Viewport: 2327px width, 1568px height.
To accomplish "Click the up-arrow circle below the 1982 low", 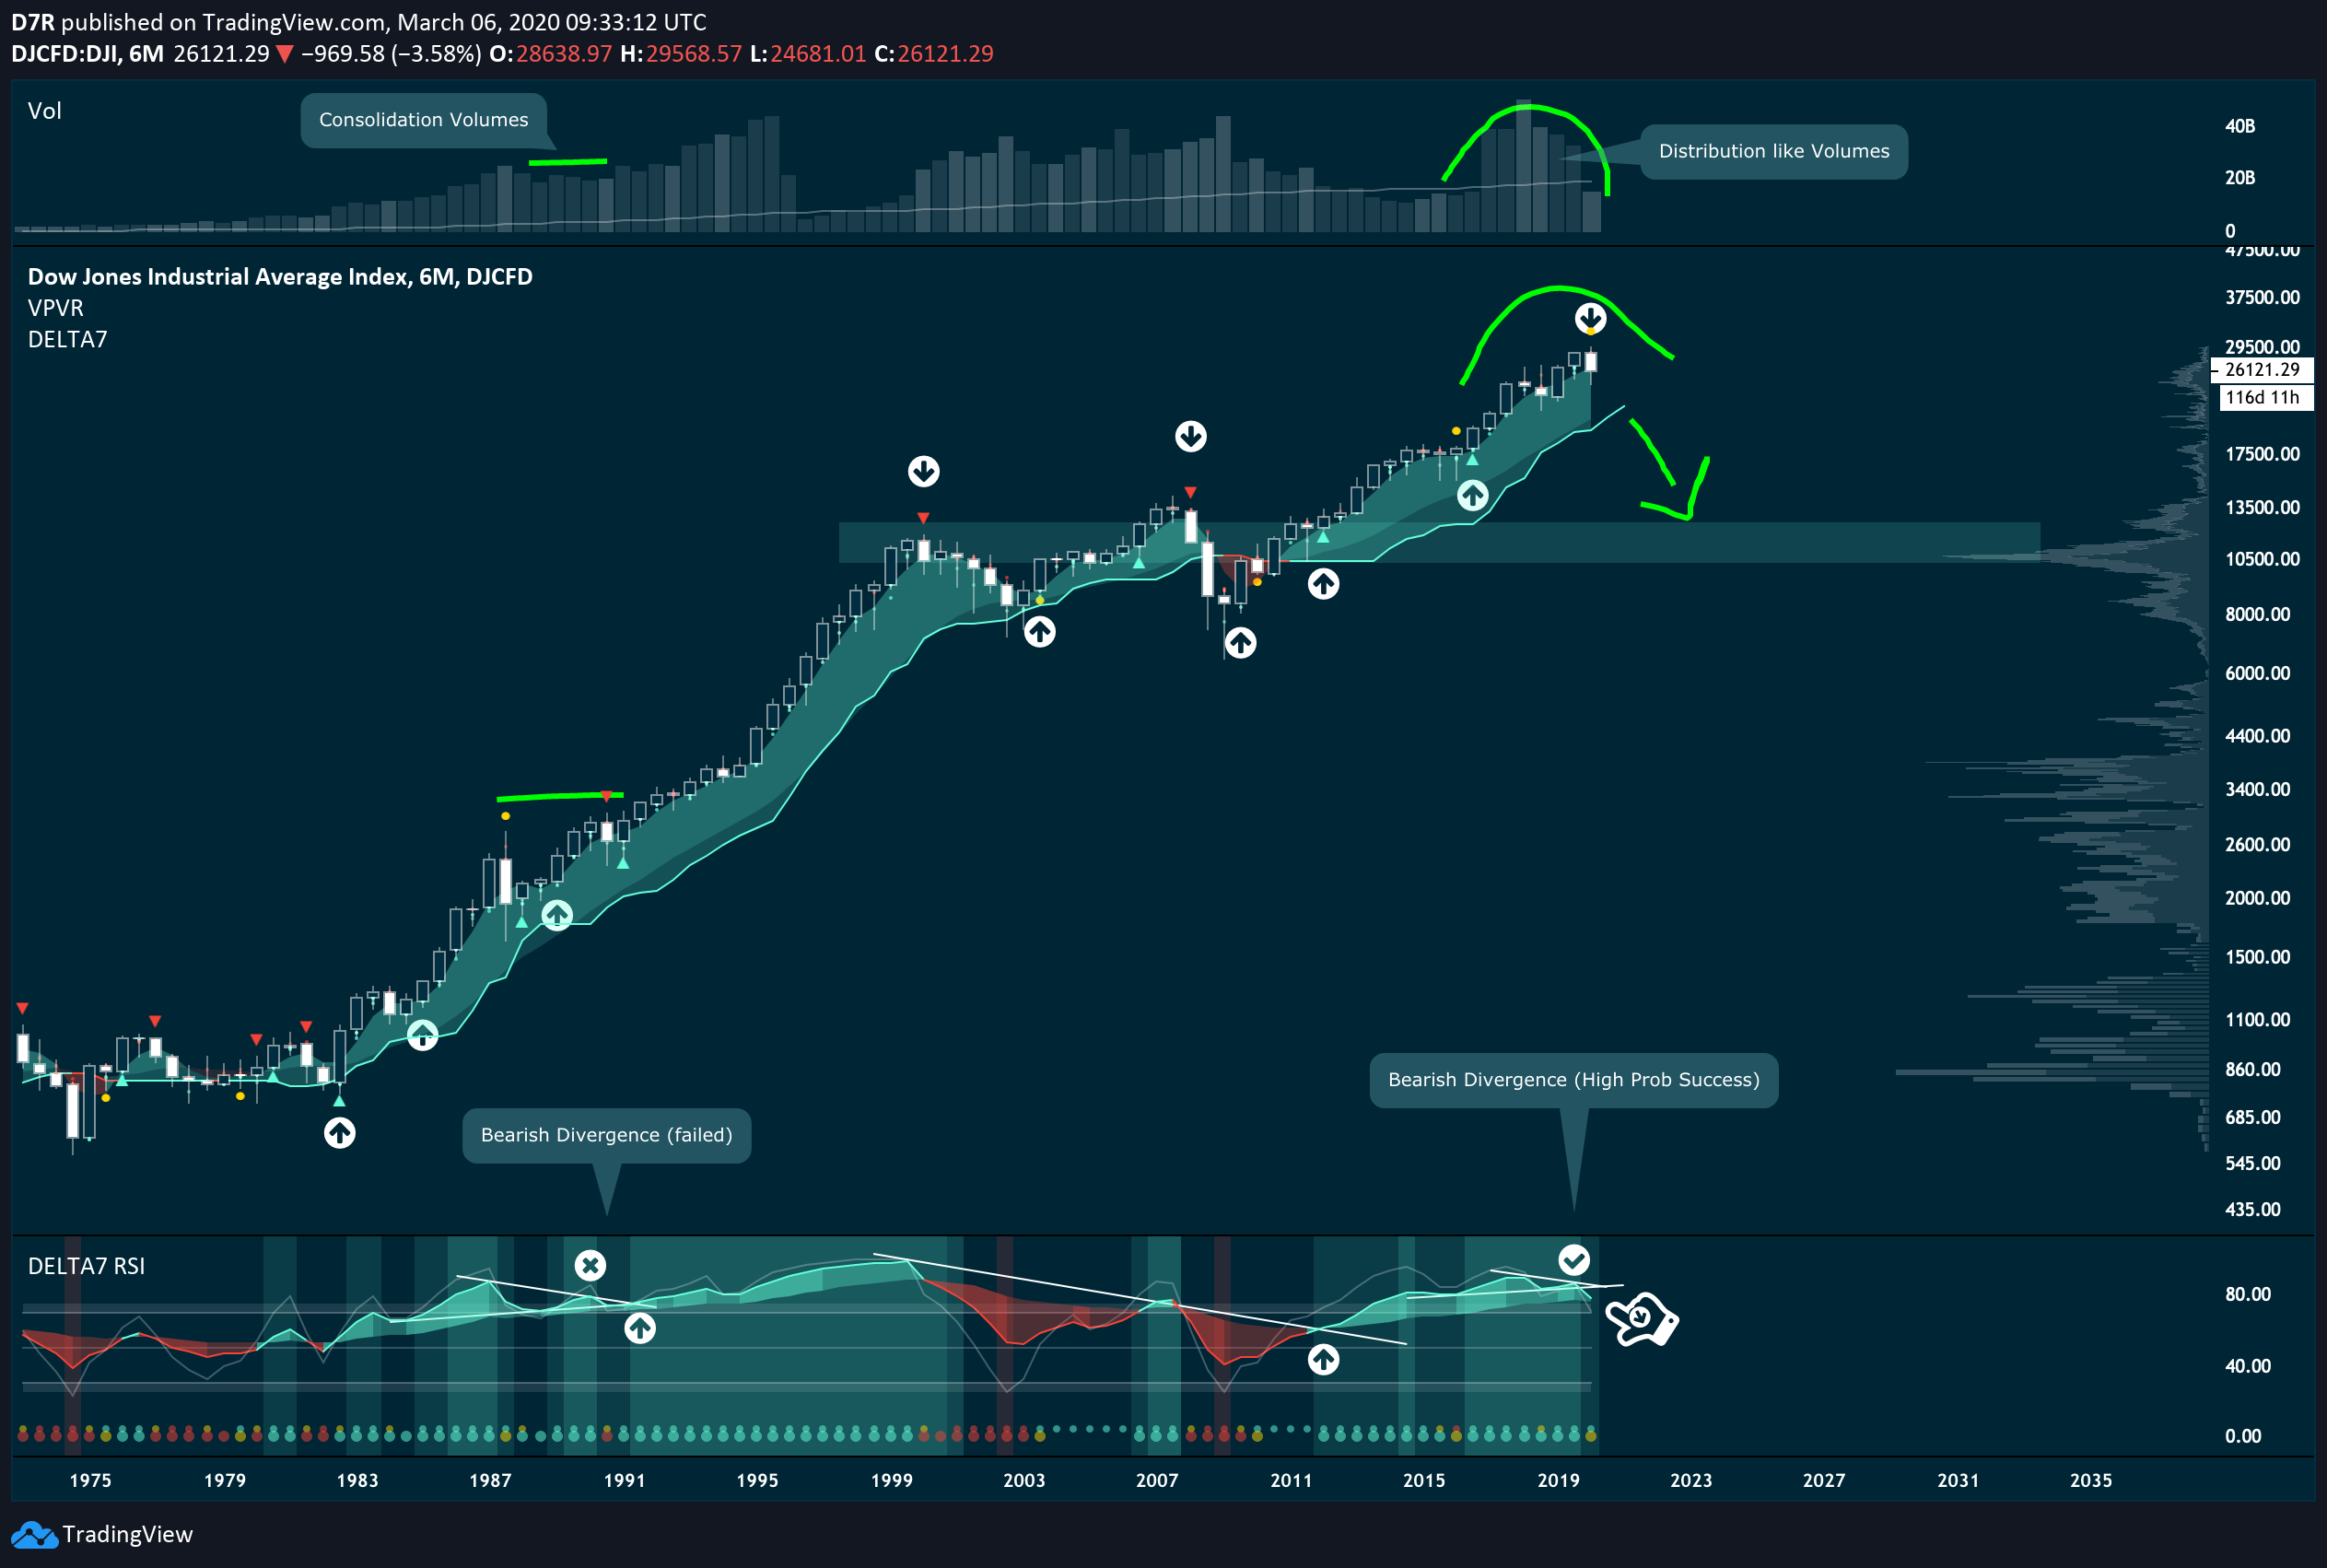I will (340, 1133).
